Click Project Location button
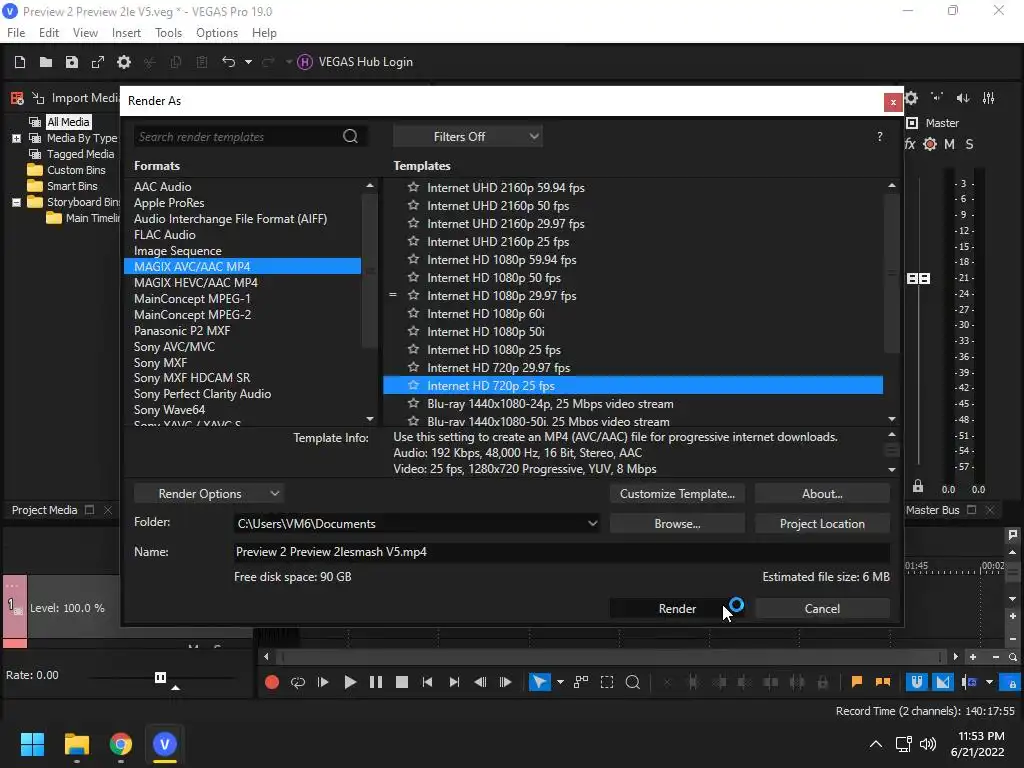Screen dimensions: 1024x768 pos(822,524)
